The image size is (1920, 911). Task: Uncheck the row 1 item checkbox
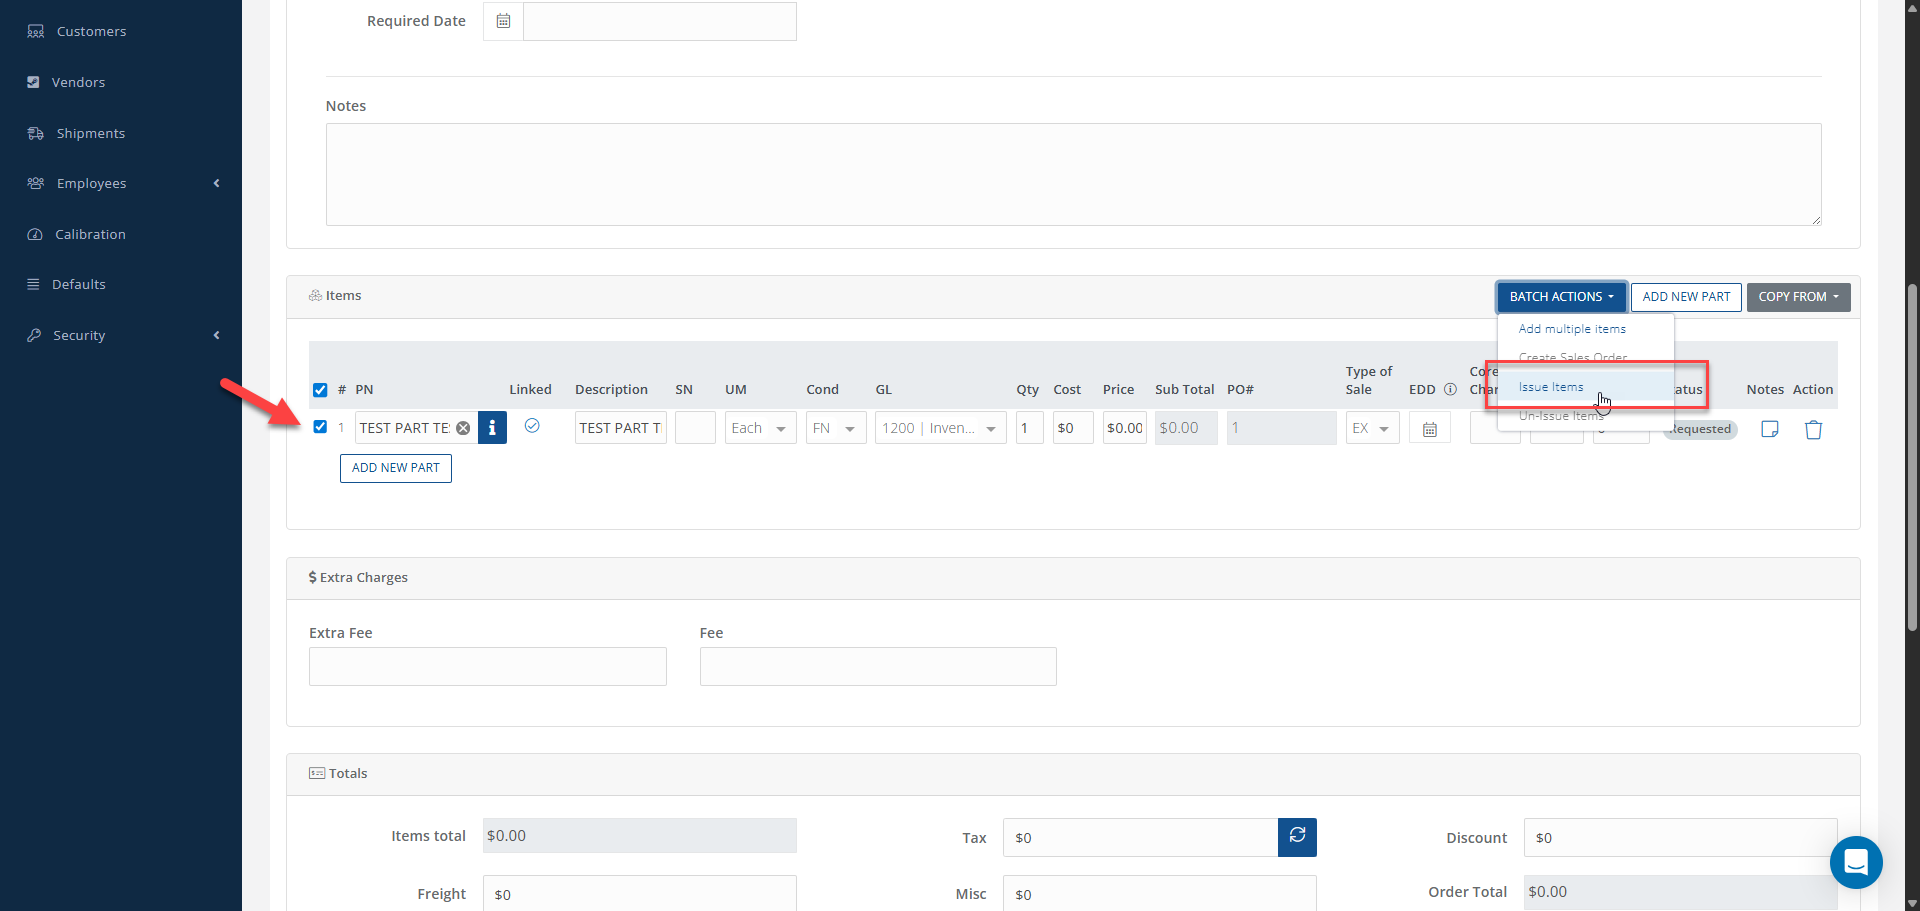[320, 427]
